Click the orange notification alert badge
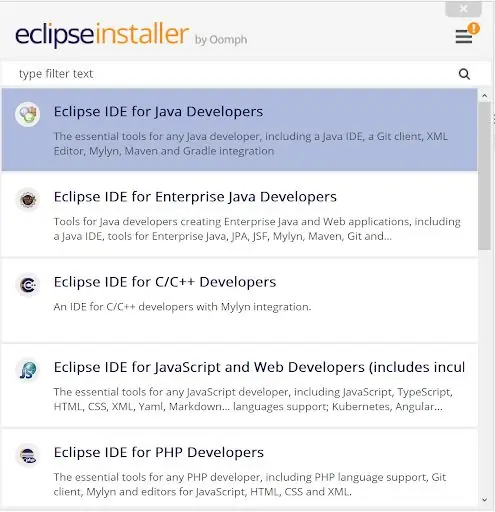This screenshot has height=512, width=495. point(473,28)
